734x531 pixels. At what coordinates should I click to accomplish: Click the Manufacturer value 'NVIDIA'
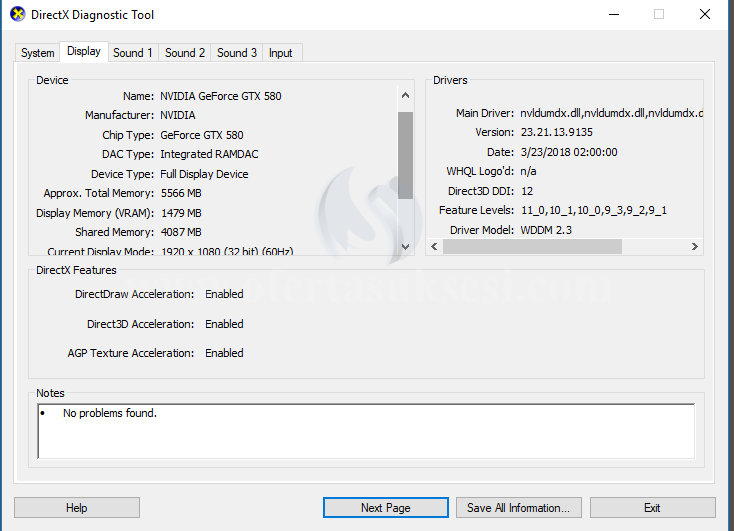click(178, 115)
